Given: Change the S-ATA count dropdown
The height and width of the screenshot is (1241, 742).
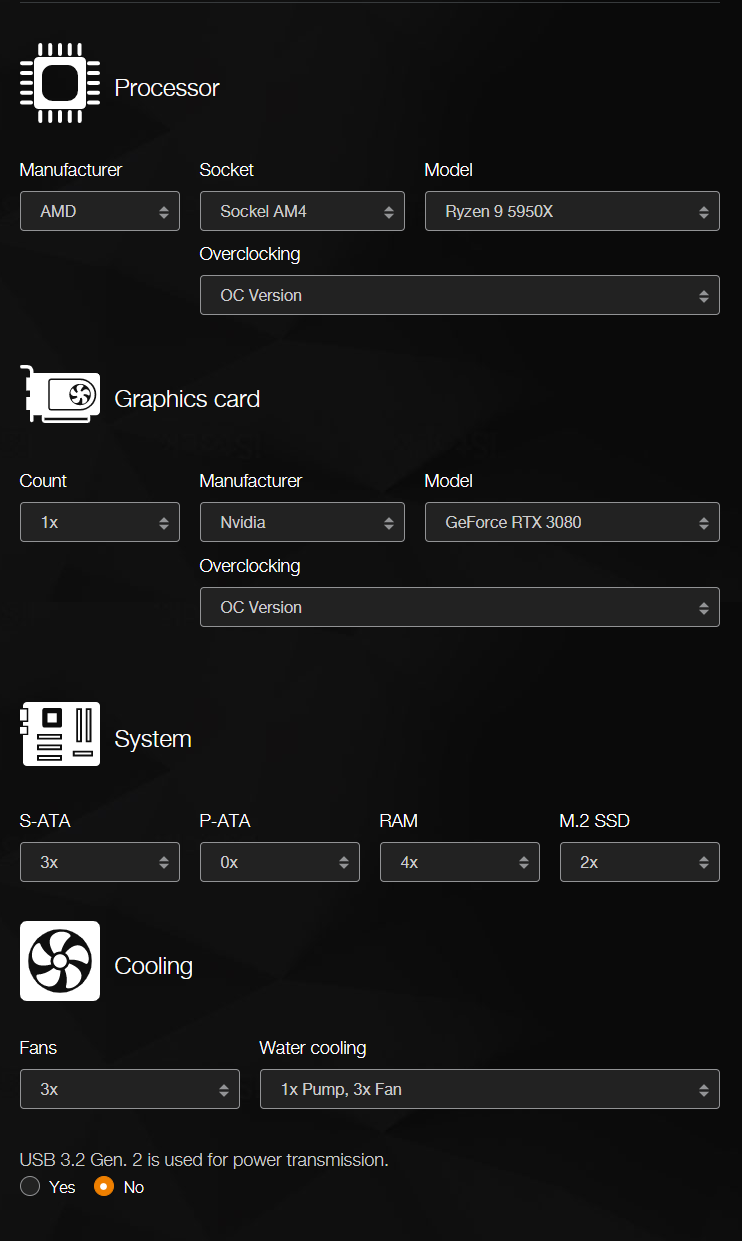Looking at the screenshot, I should click(x=100, y=862).
